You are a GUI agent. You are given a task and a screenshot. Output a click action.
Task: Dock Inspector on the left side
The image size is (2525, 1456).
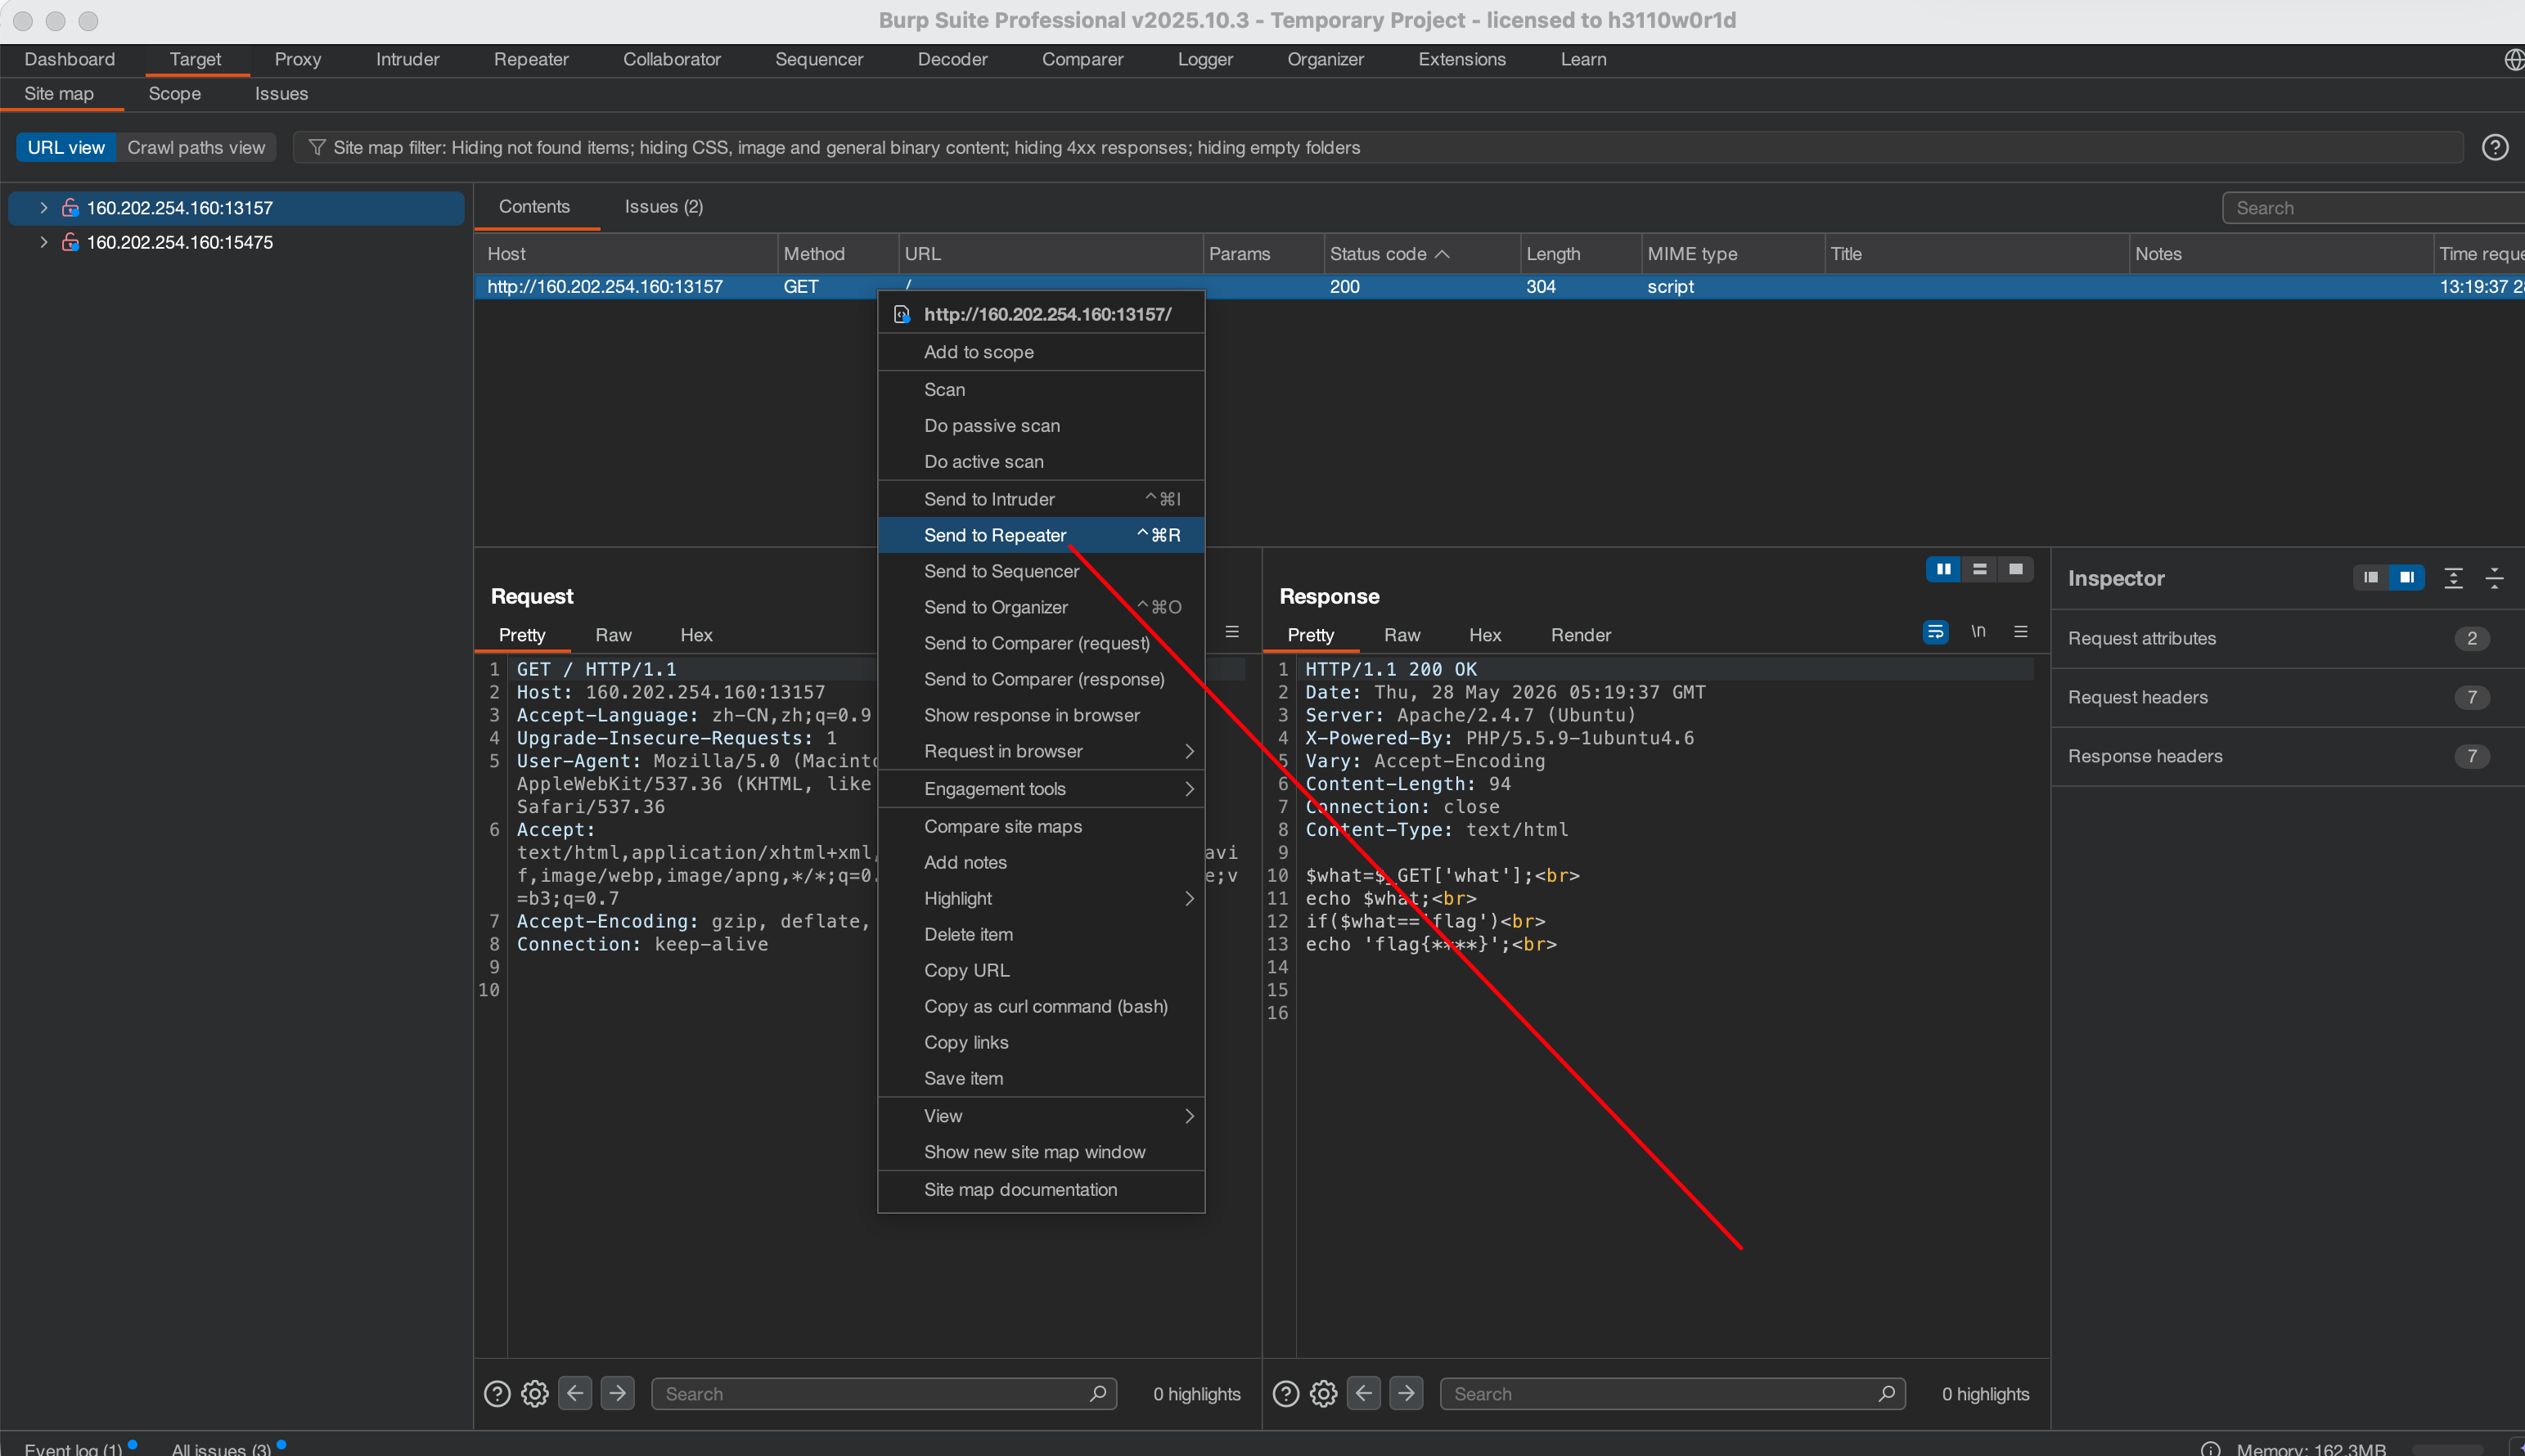(2370, 577)
